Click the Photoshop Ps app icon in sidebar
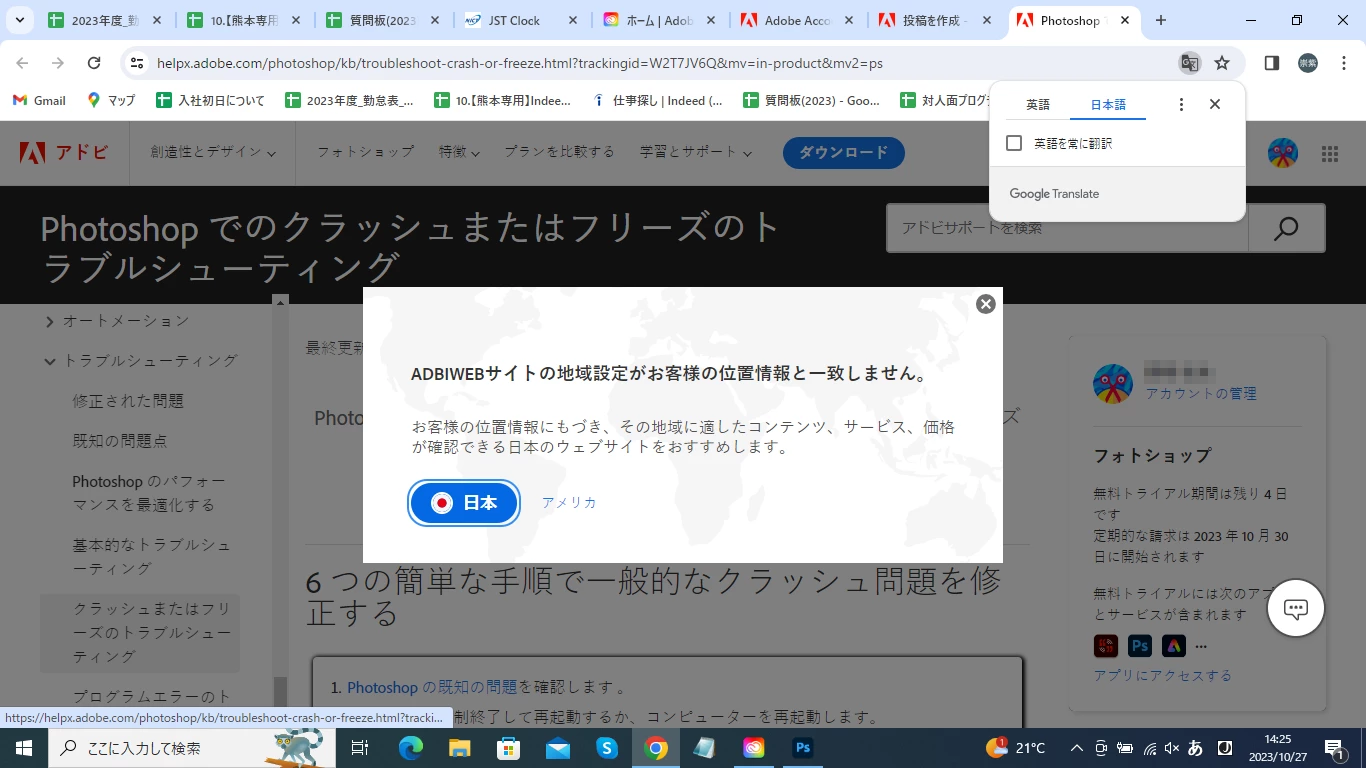1366x768 pixels. pyautogui.click(x=1139, y=645)
